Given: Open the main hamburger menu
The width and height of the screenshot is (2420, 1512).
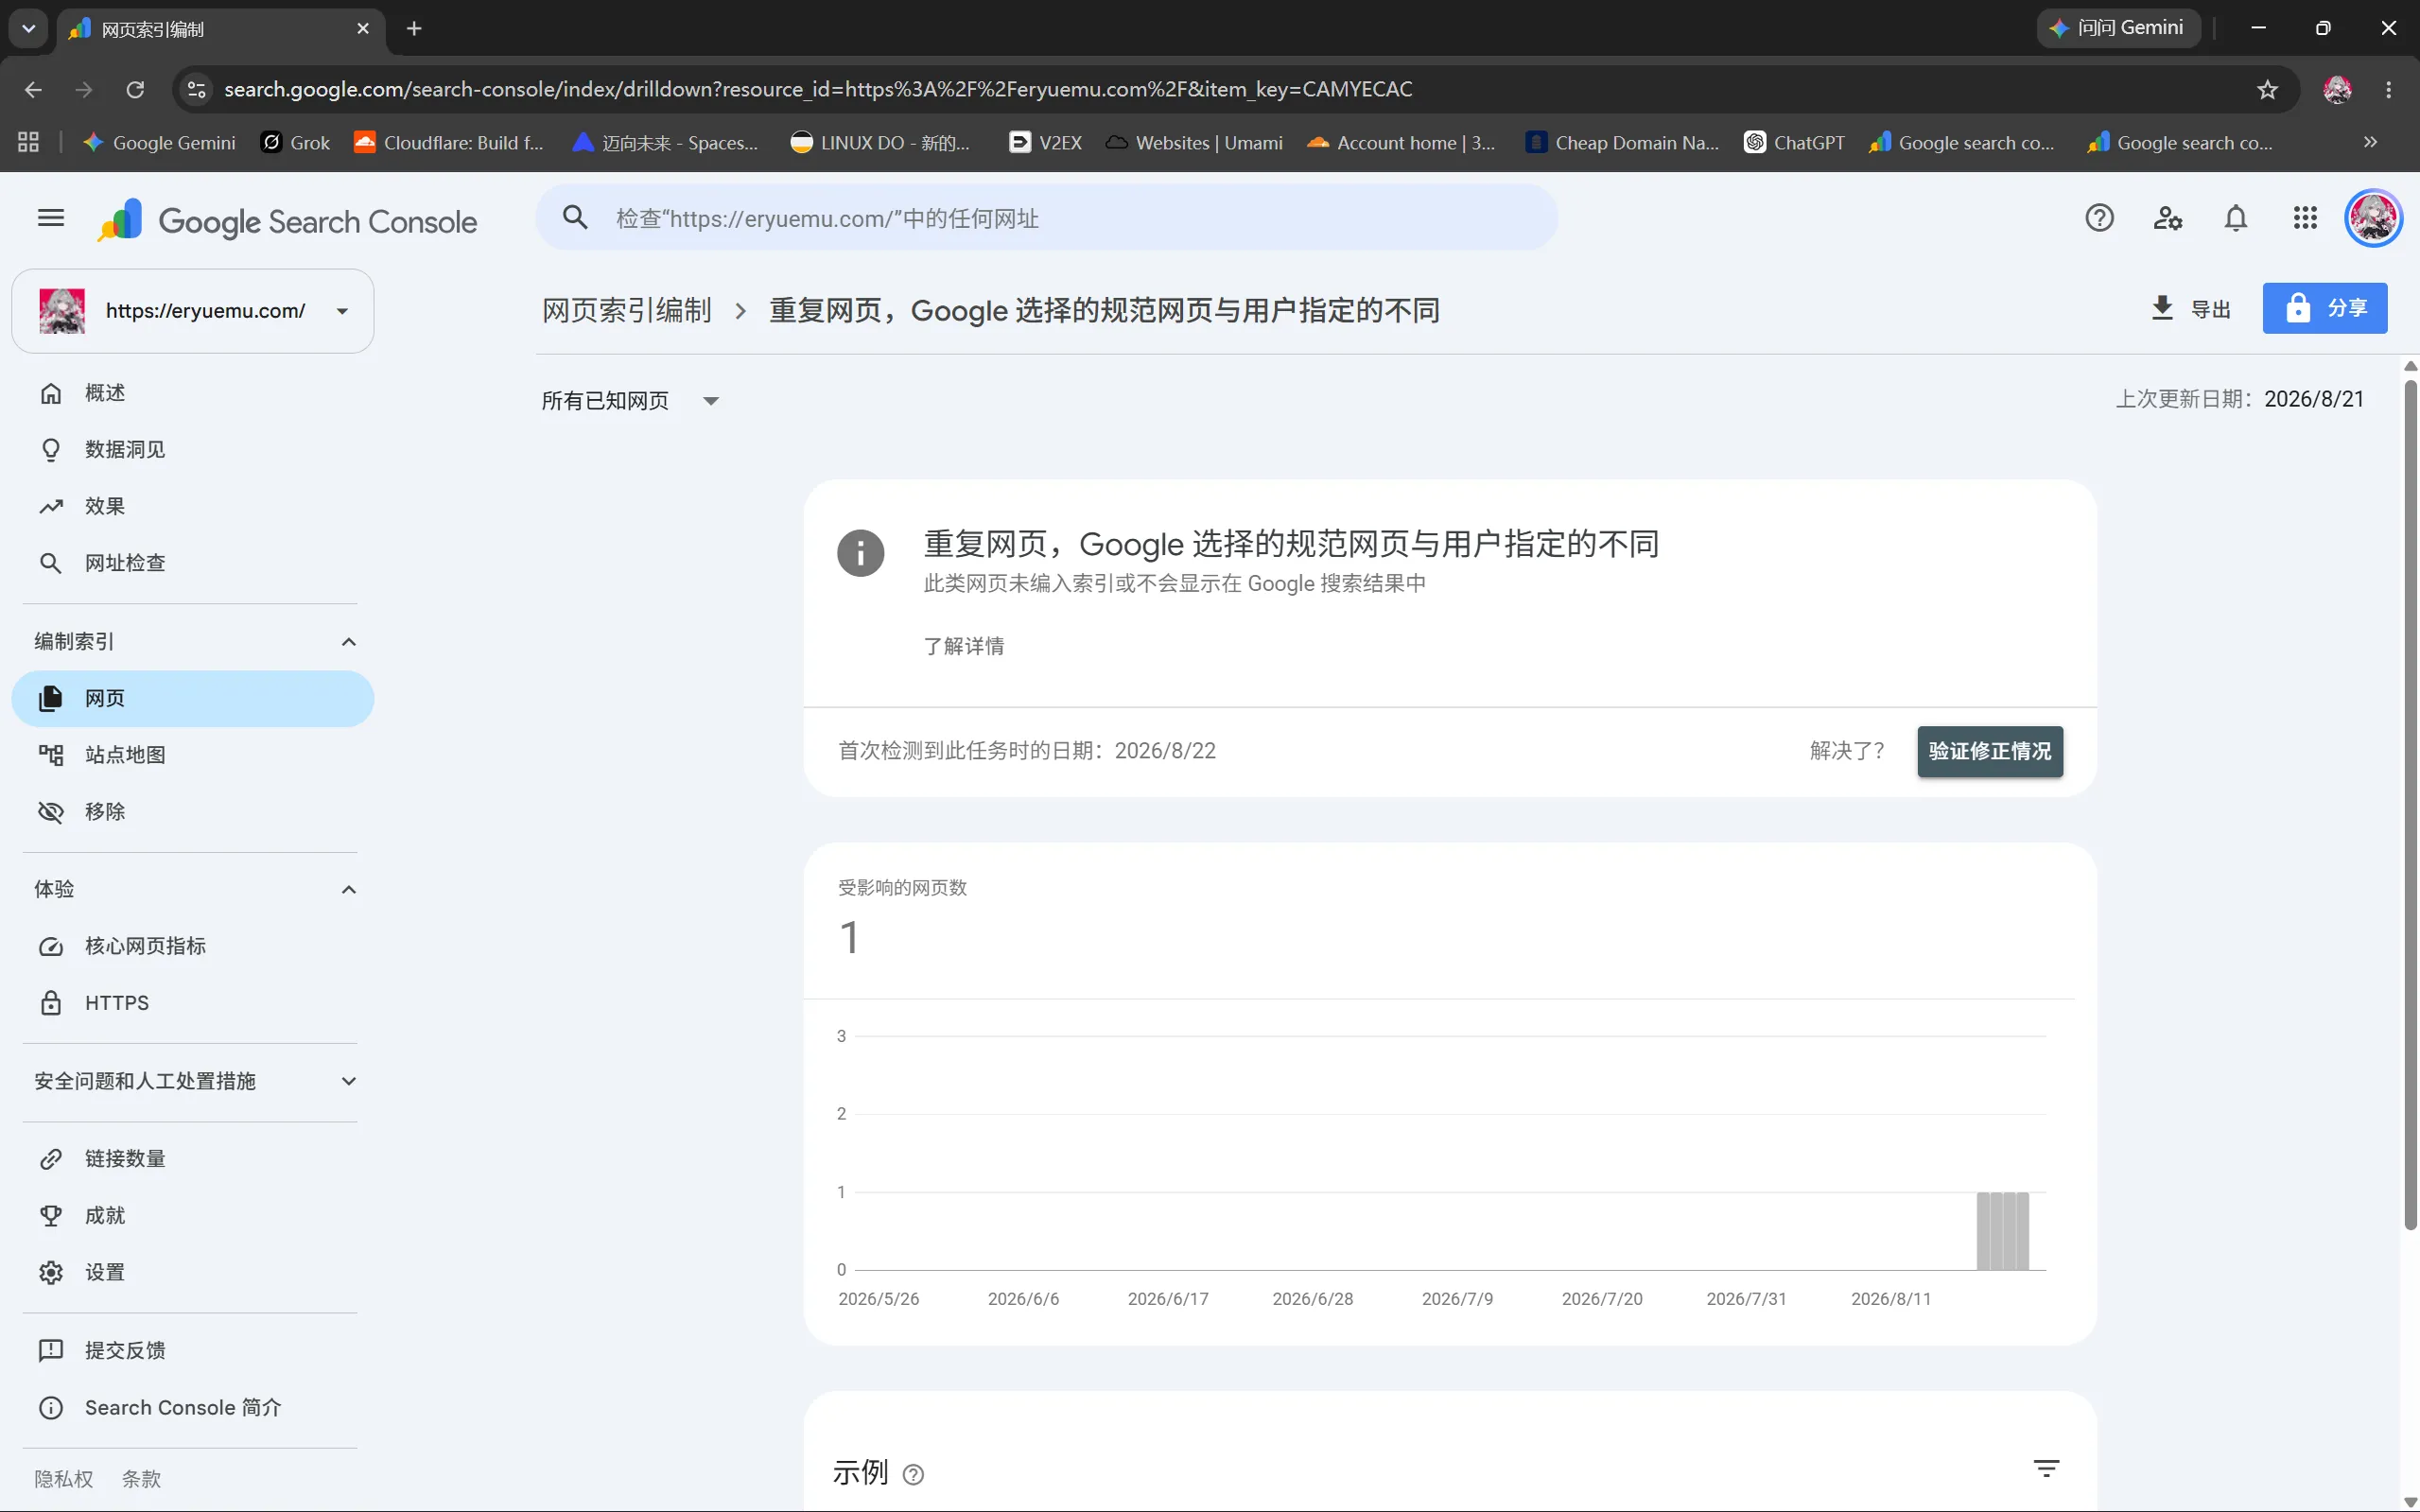Looking at the screenshot, I should coord(51,218).
